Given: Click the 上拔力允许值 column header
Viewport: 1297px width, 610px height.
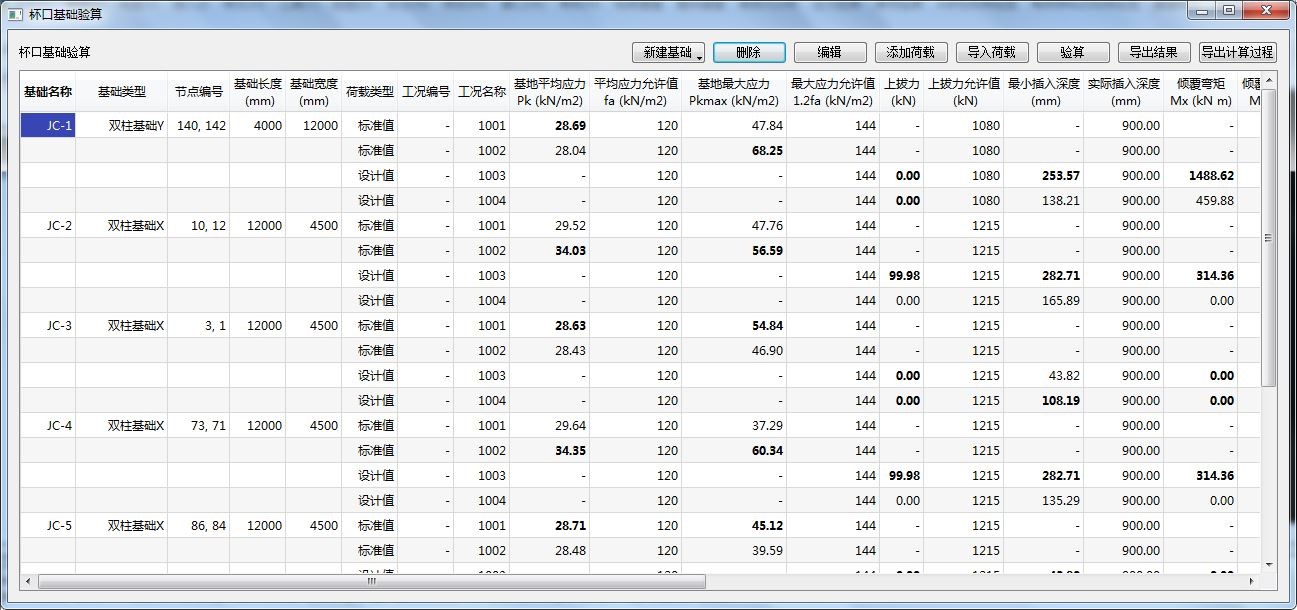Looking at the screenshot, I should [963, 92].
